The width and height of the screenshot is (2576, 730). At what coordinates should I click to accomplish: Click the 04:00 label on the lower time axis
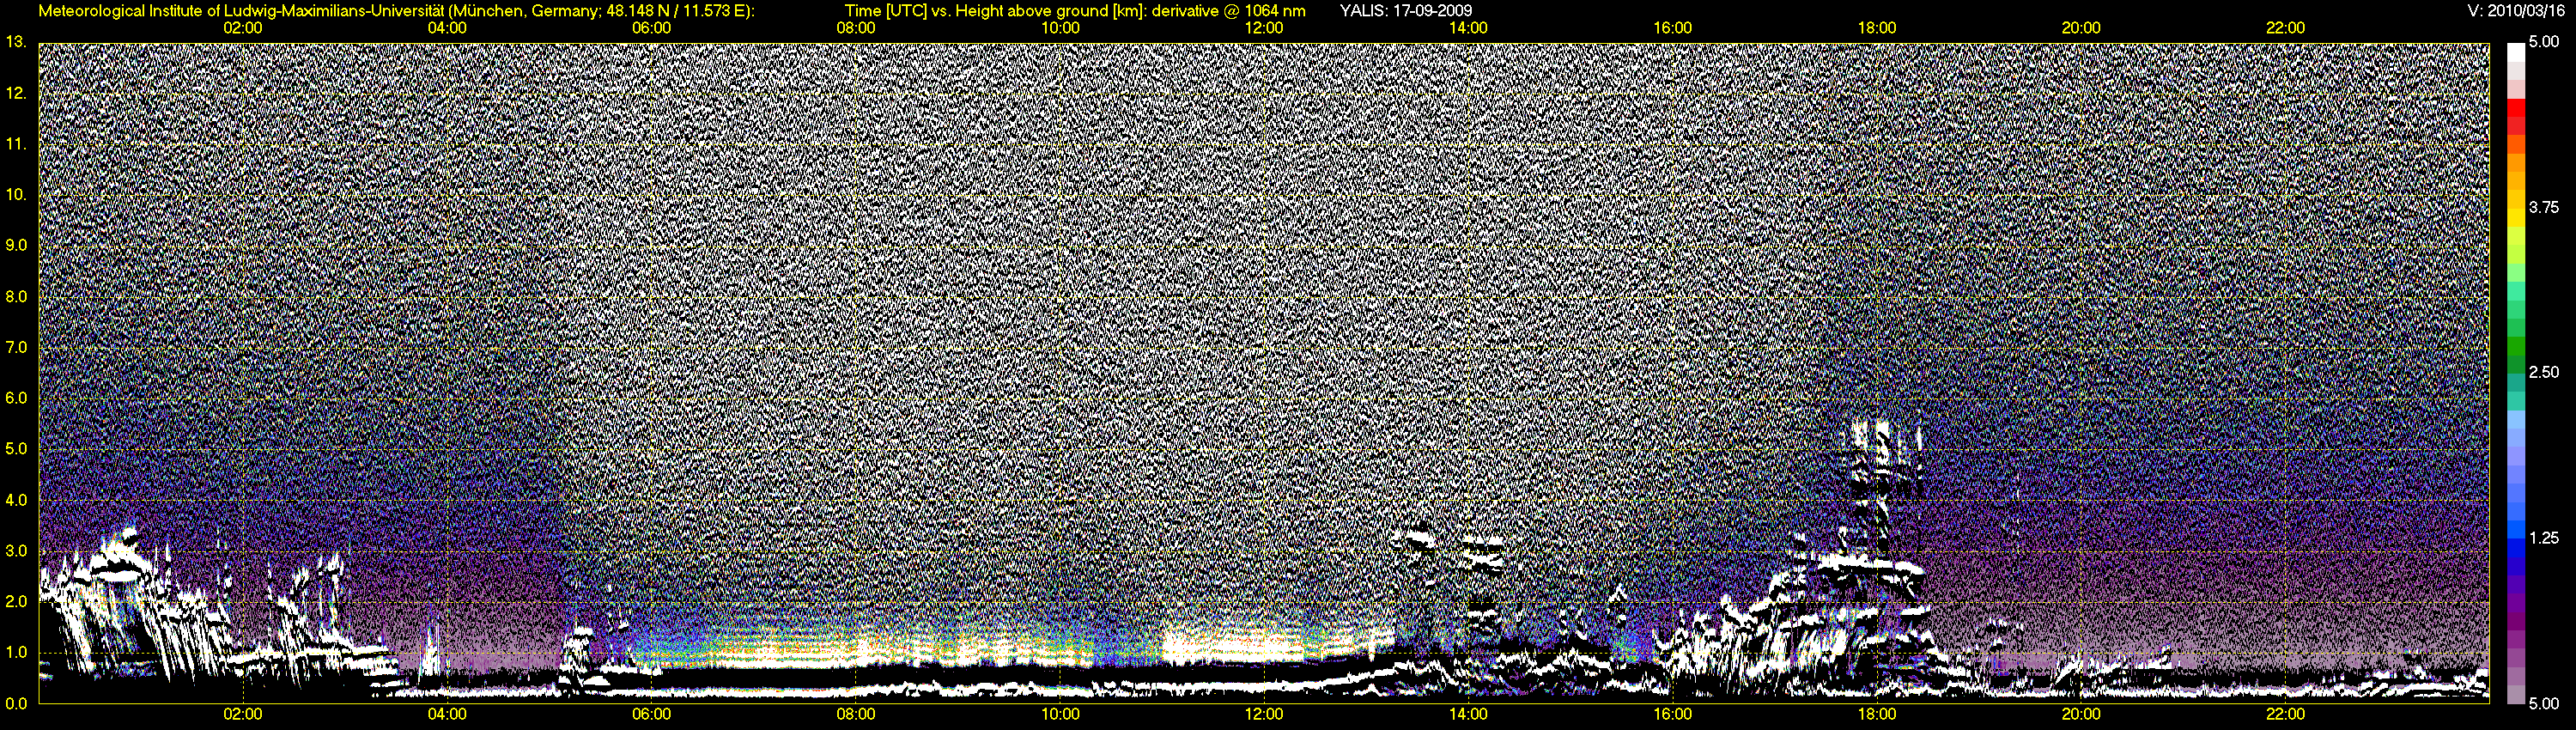tap(447, 714)
